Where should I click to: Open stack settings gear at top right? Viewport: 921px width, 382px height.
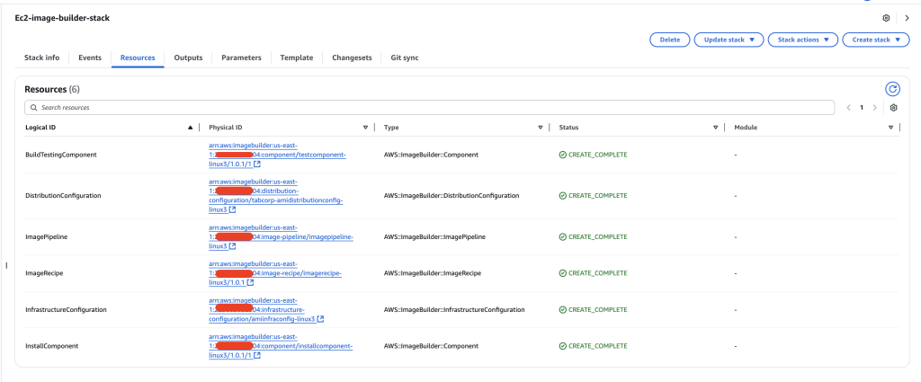click(886, 18)
